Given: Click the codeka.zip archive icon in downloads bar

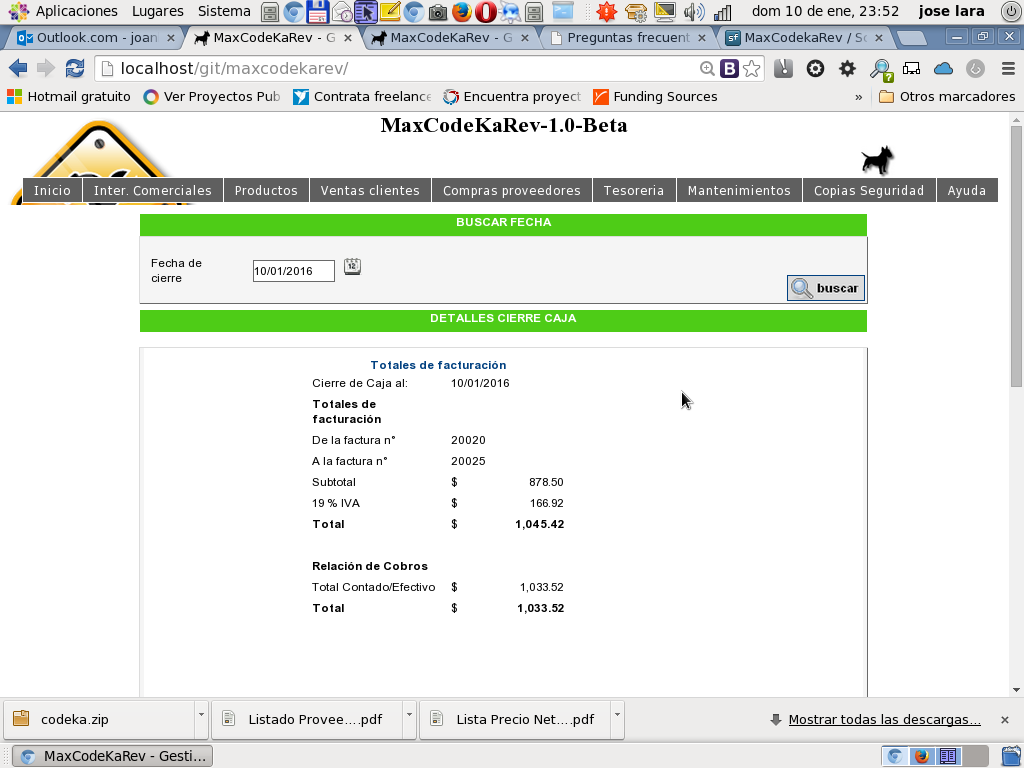Looking at the screenshot, I should tap(22, 719).
